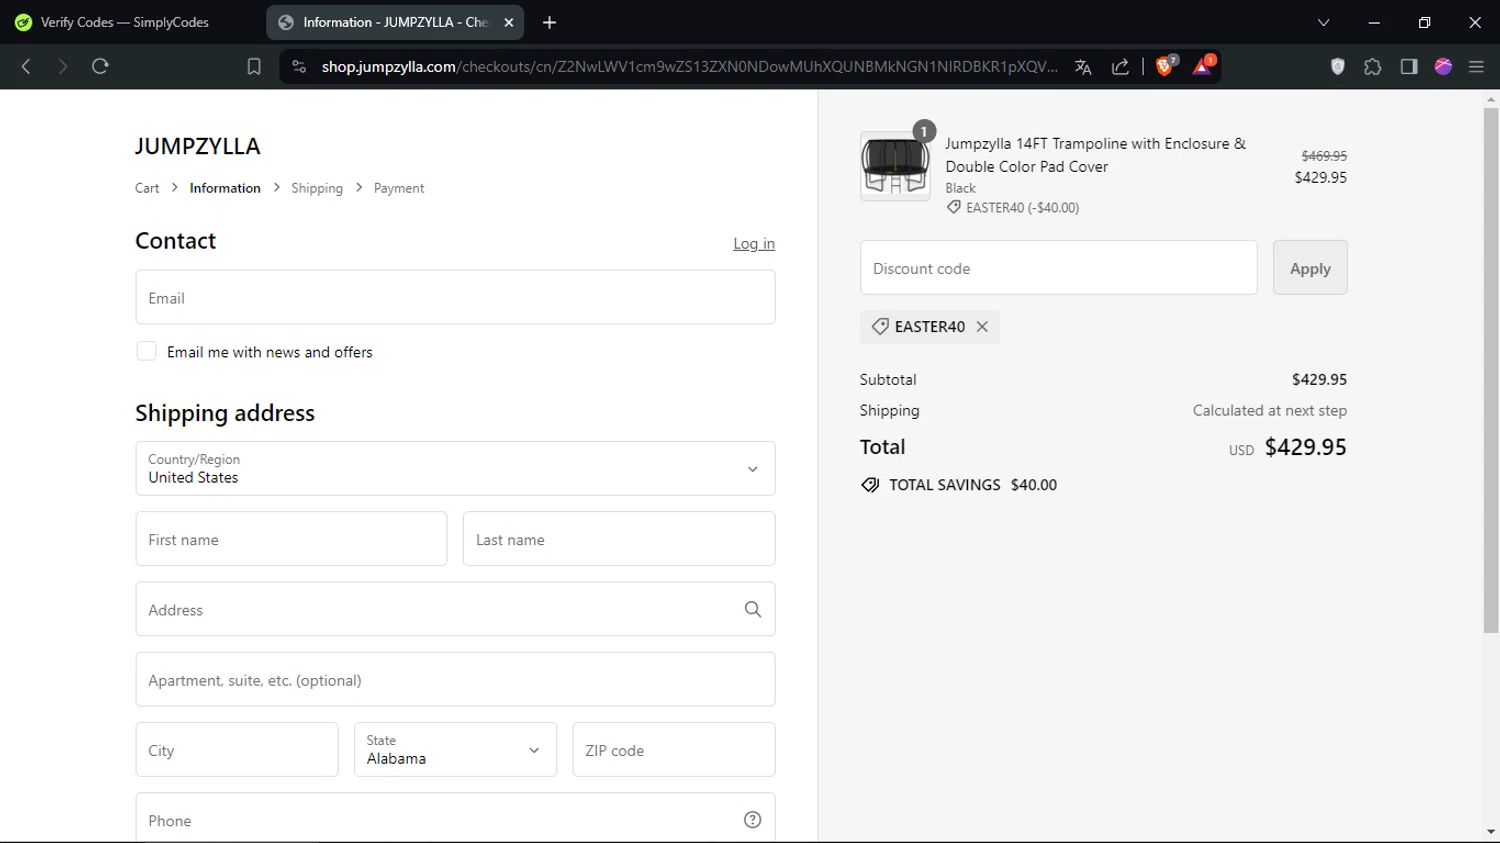Focus the First name field
This screenshot has height=843, width=1500.
pos(291,538)
